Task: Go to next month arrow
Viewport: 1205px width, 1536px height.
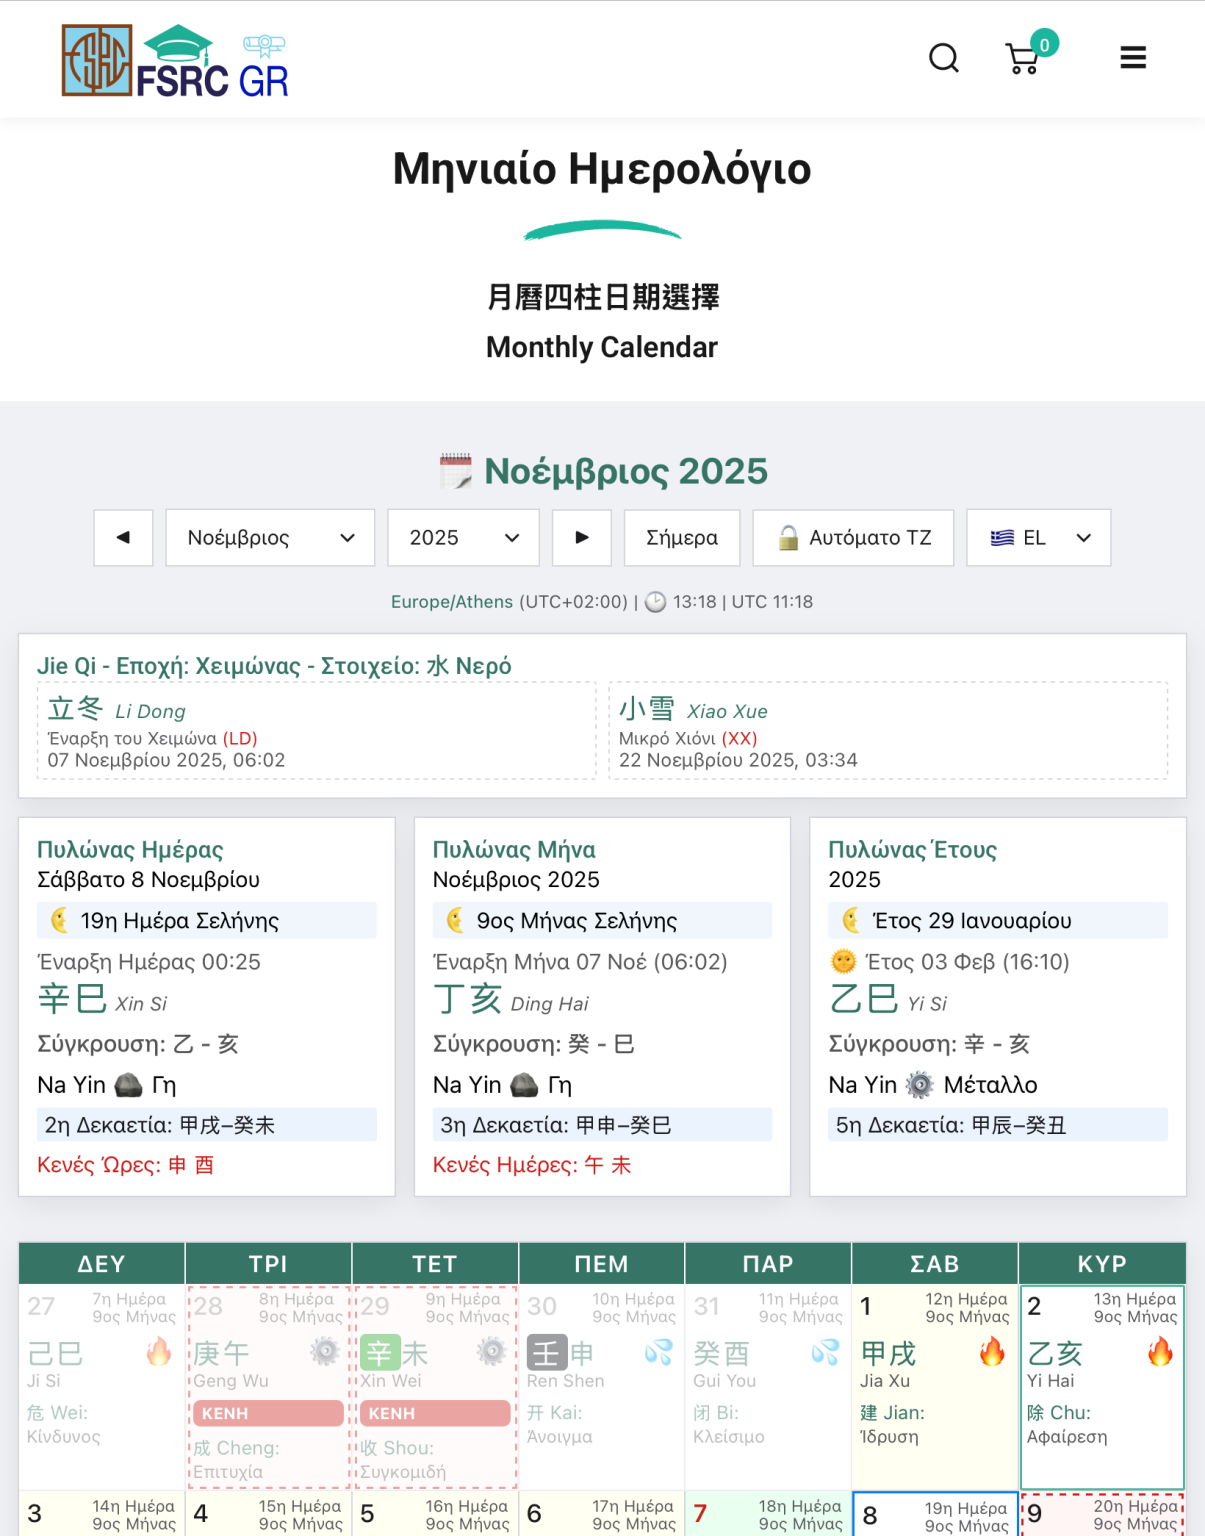Action: click(582, 538)
